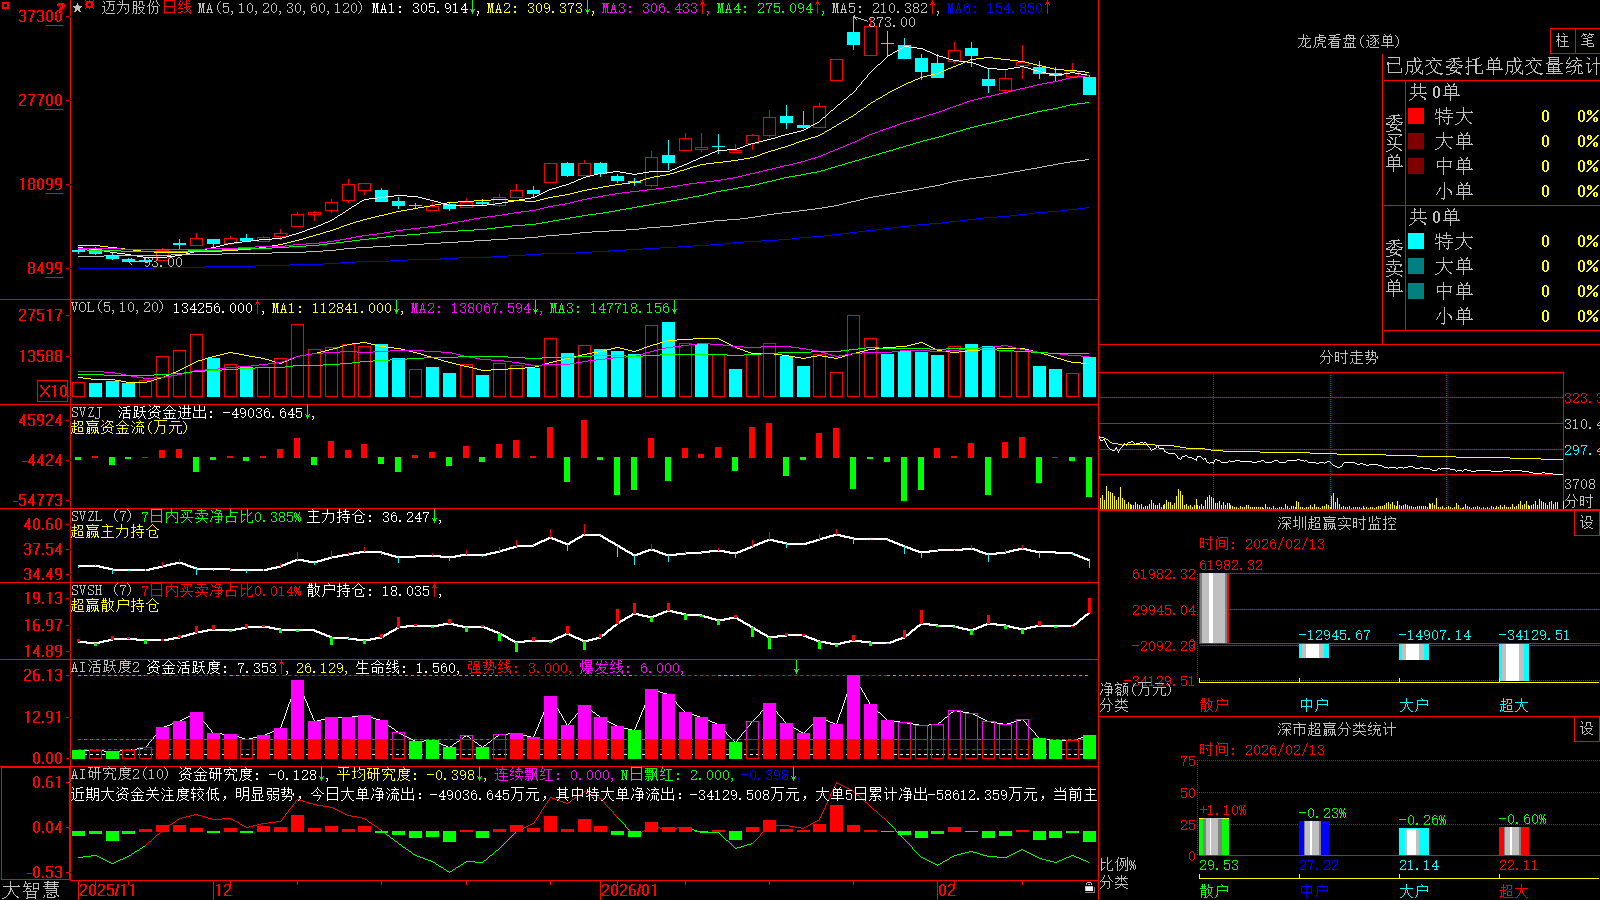Click the teal 中单 sell-order swatch

pos(1416,290)
